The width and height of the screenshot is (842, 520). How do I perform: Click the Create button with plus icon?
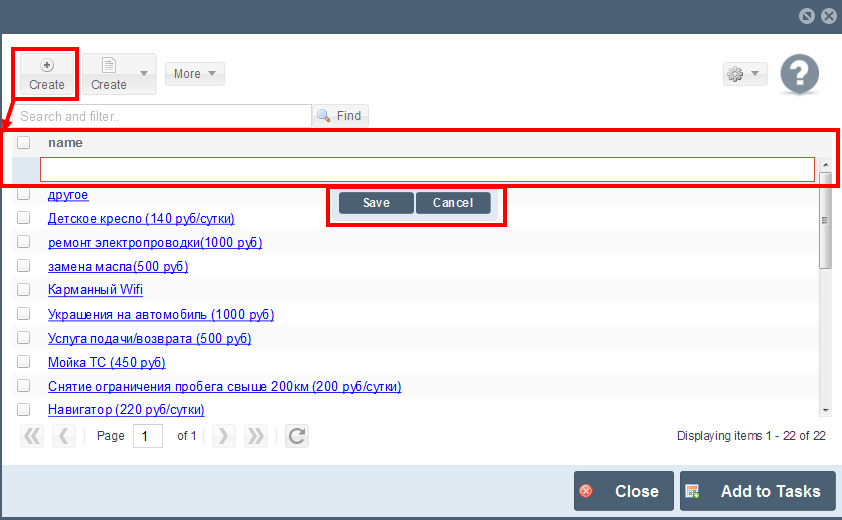point(47,74)
